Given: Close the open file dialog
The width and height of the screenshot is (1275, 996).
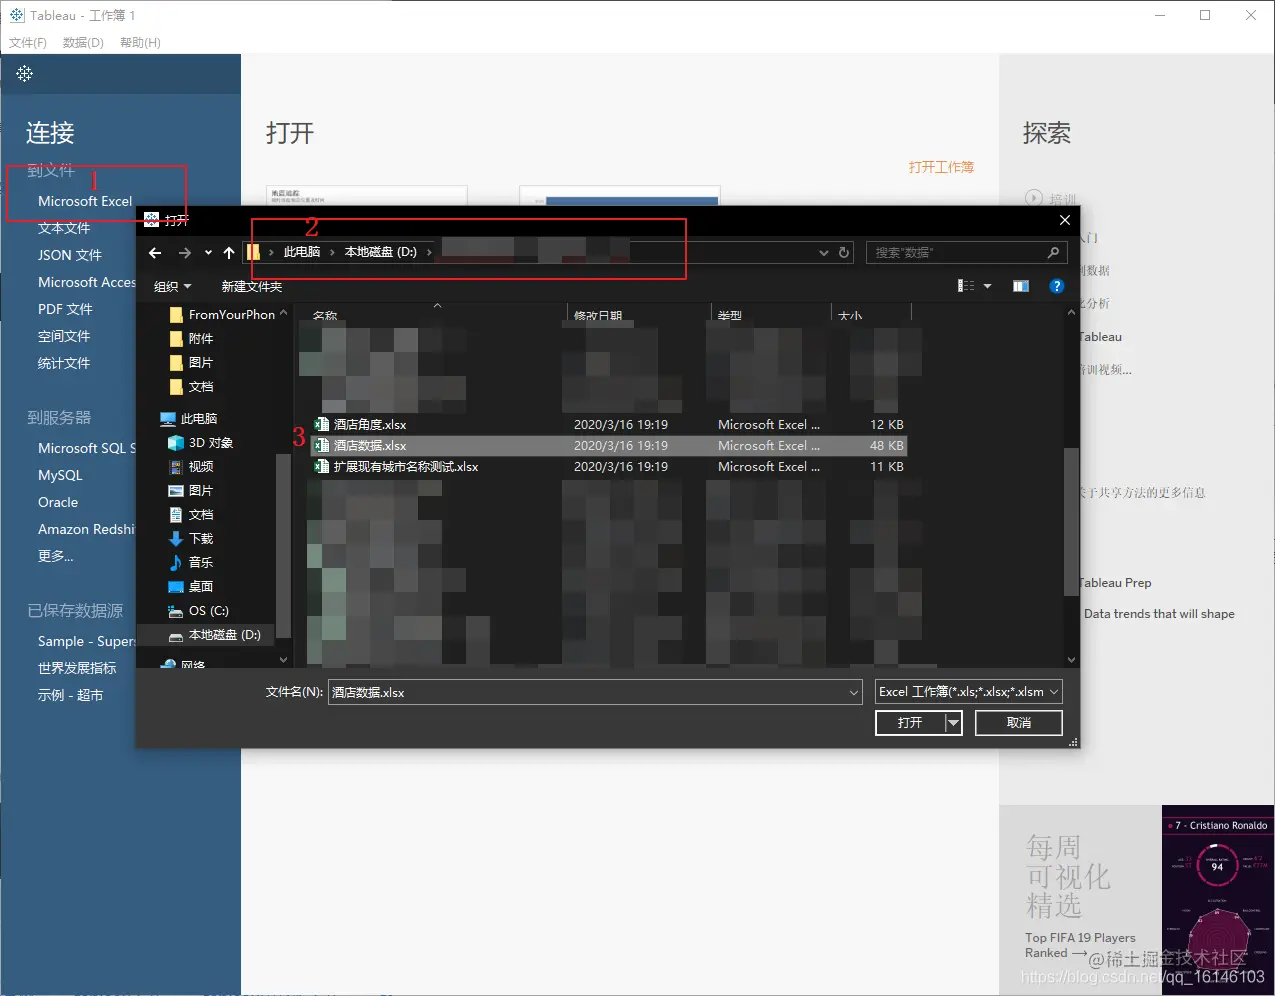Looking at the screenshot, I should pos(1065,220).
